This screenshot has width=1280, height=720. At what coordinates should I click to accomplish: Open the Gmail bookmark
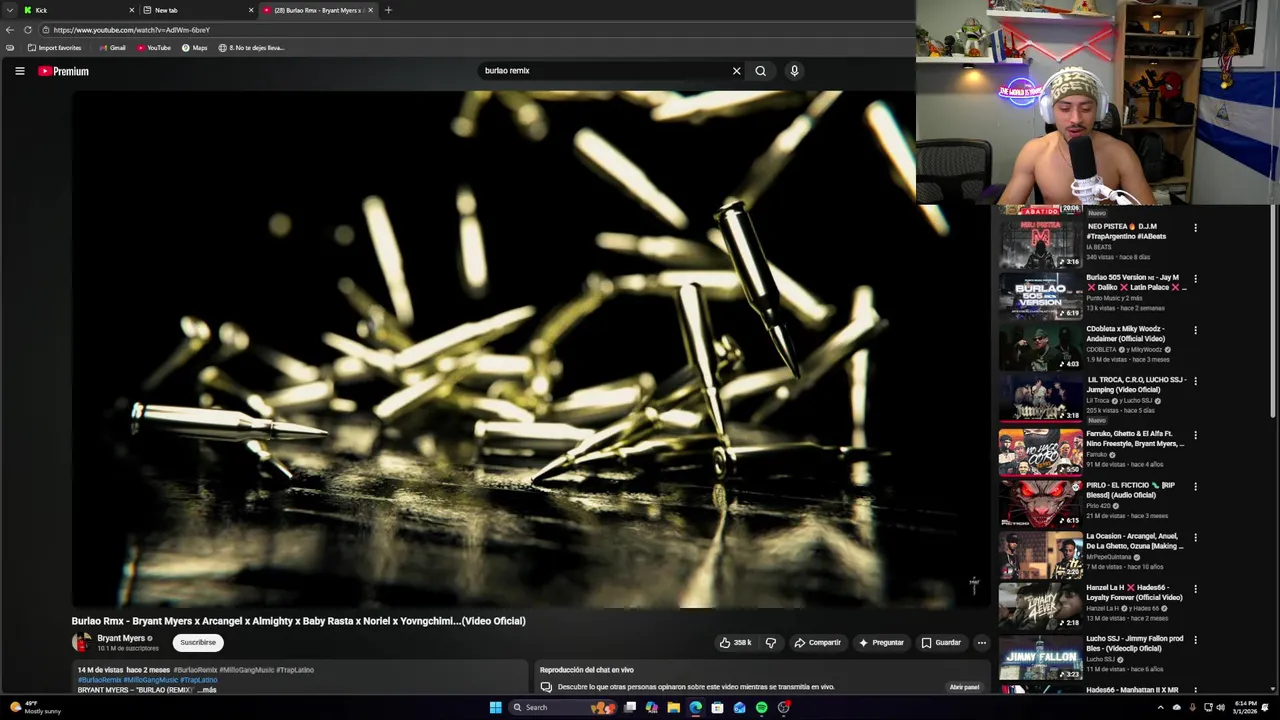pos(113,48)
